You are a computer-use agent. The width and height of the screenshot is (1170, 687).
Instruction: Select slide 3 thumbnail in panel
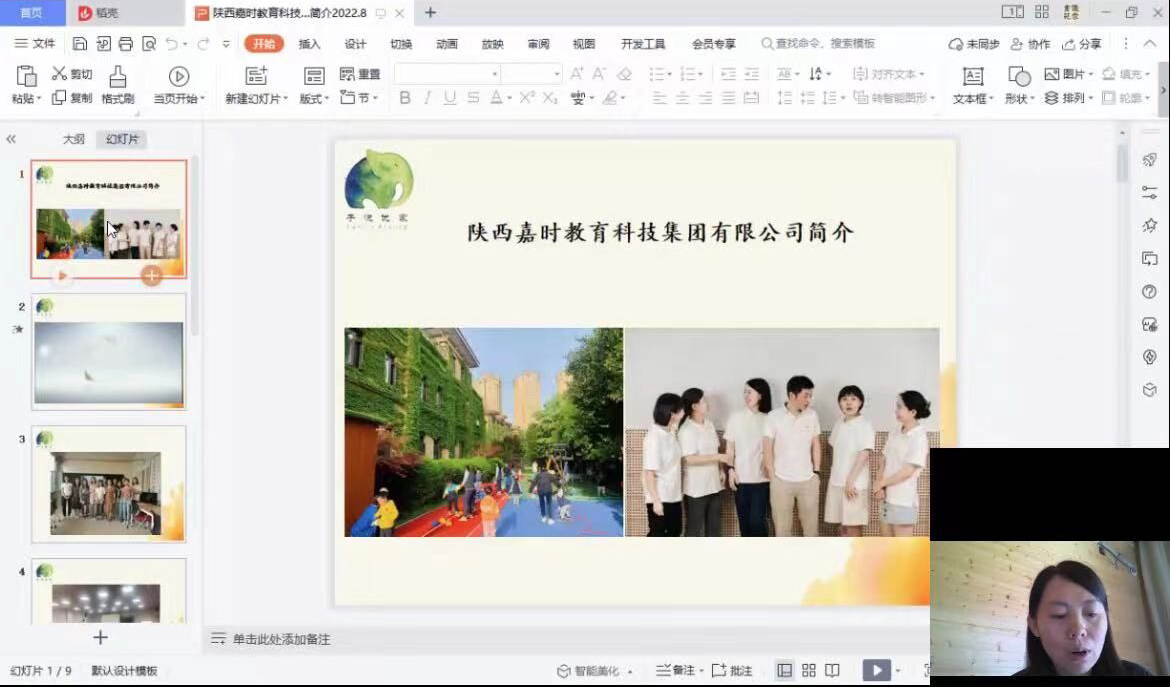(x=109, y=484)
